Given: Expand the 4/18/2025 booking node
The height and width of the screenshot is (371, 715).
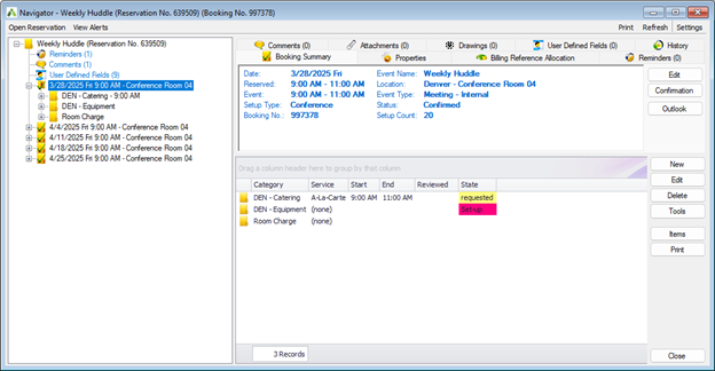Looking at the screenshot, I should 29,149.
